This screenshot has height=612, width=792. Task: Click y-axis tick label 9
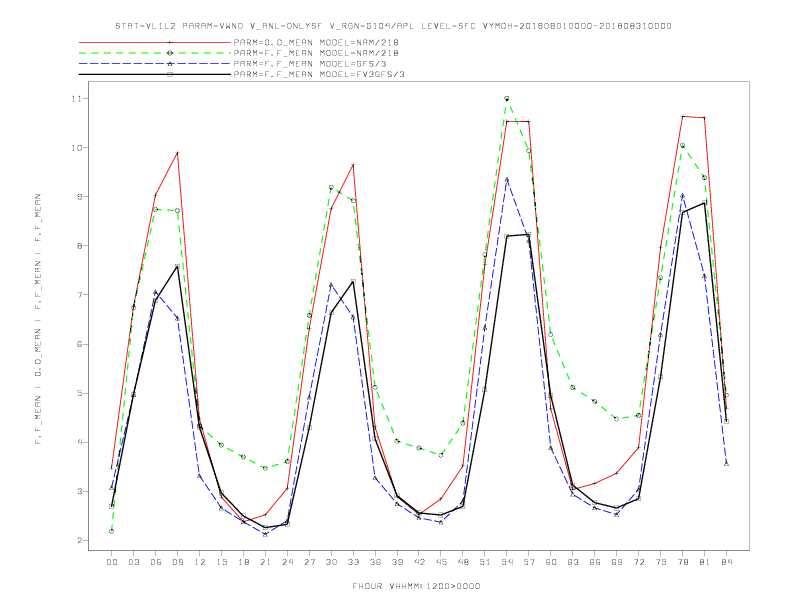coord(79,196)
